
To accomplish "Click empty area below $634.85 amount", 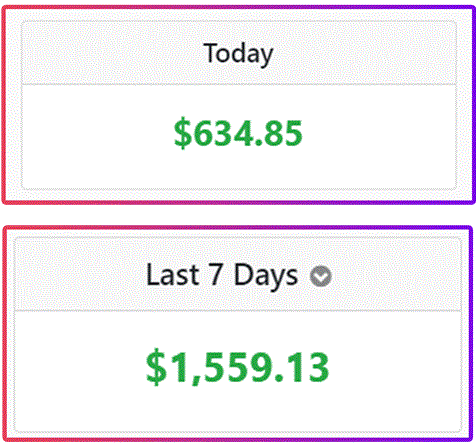I will point(238,170).
